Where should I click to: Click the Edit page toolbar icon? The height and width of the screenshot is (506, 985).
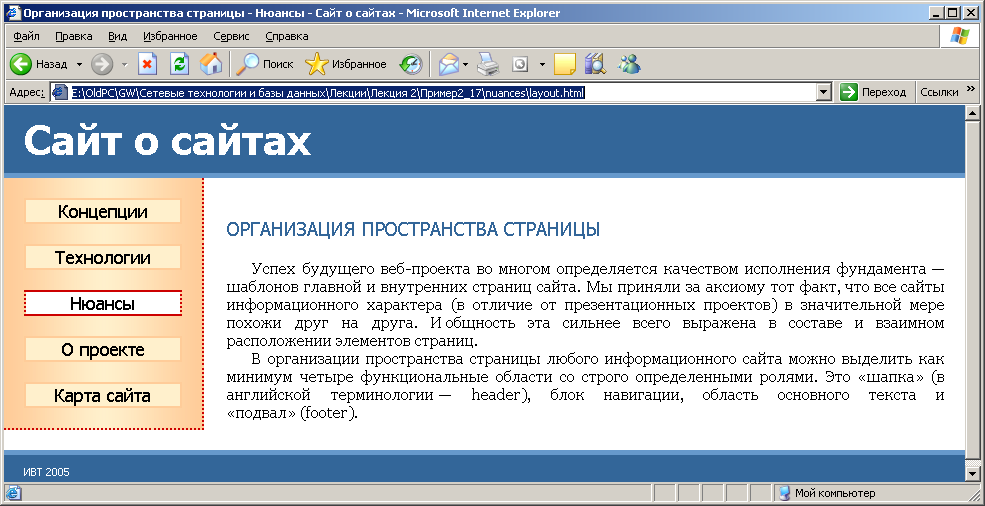(x=520, y=64)
